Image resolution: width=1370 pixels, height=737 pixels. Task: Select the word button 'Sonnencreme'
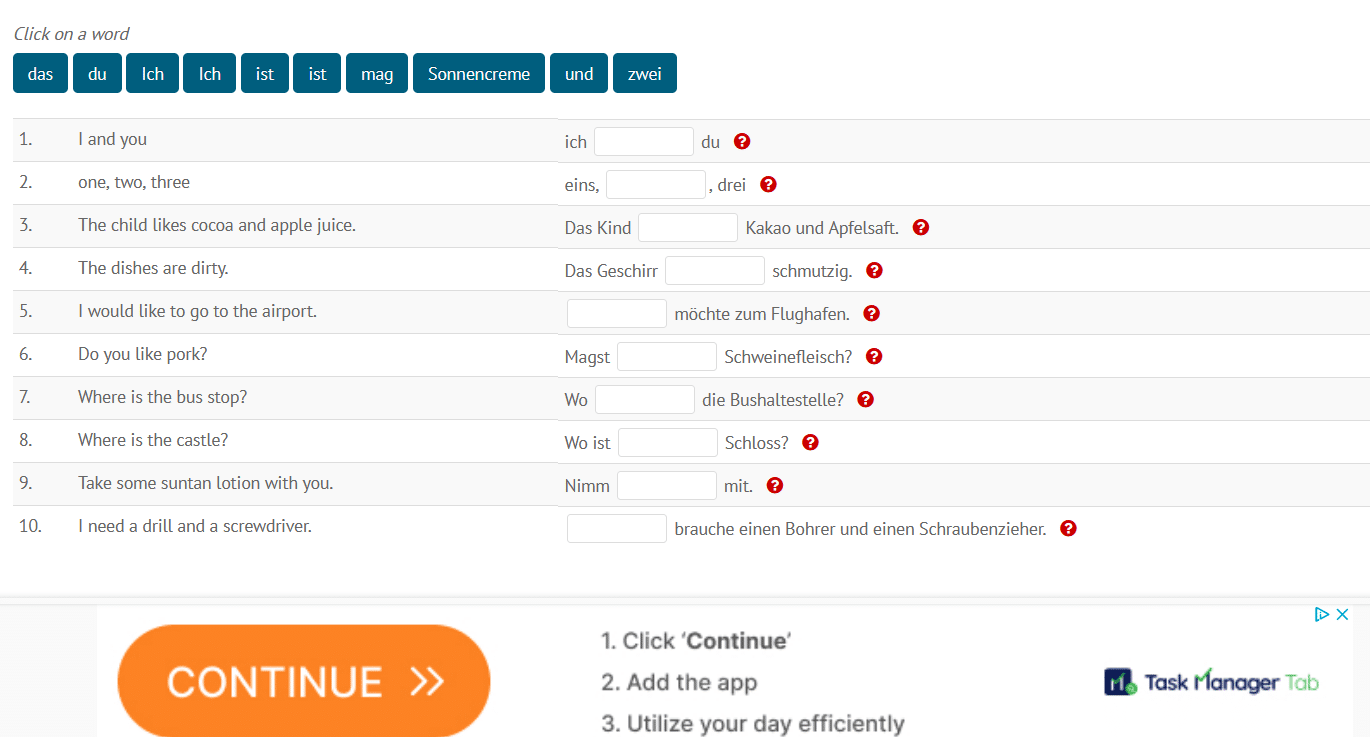(479, 73)
